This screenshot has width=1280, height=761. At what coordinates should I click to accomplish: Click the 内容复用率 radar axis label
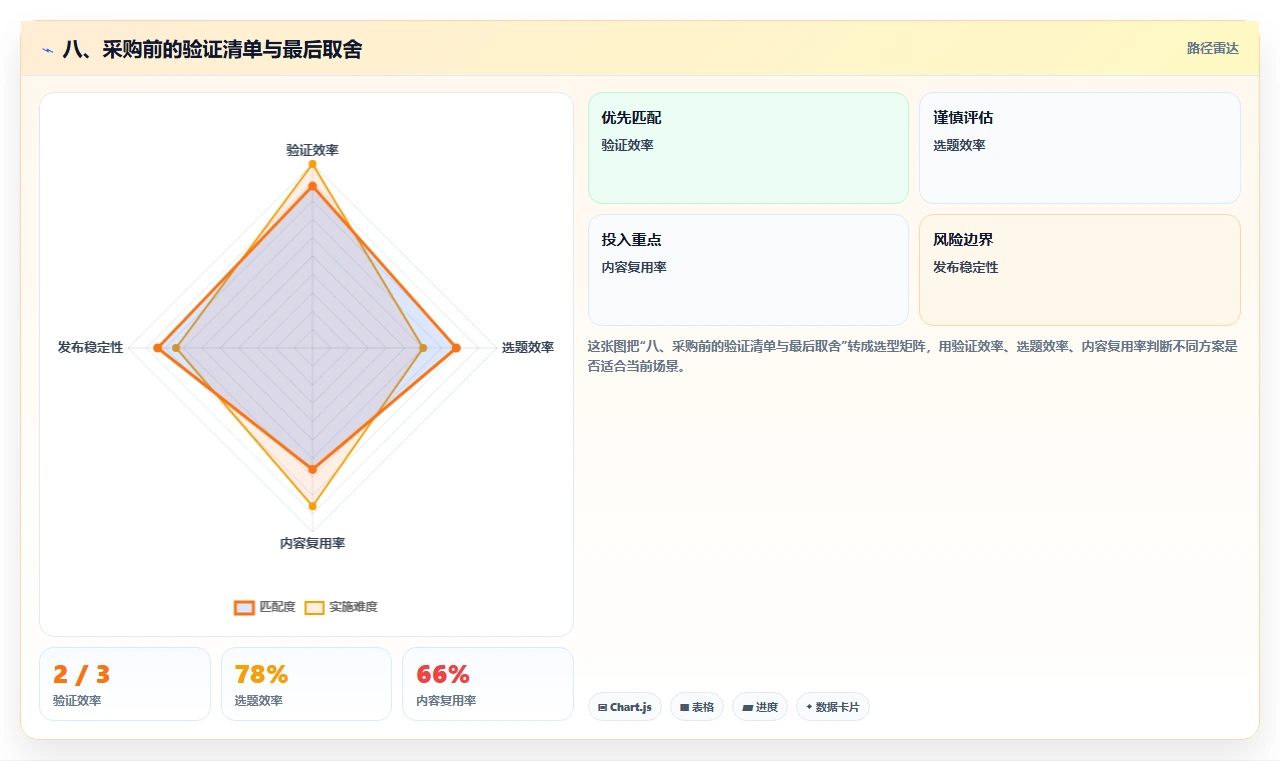coord(312,543)
